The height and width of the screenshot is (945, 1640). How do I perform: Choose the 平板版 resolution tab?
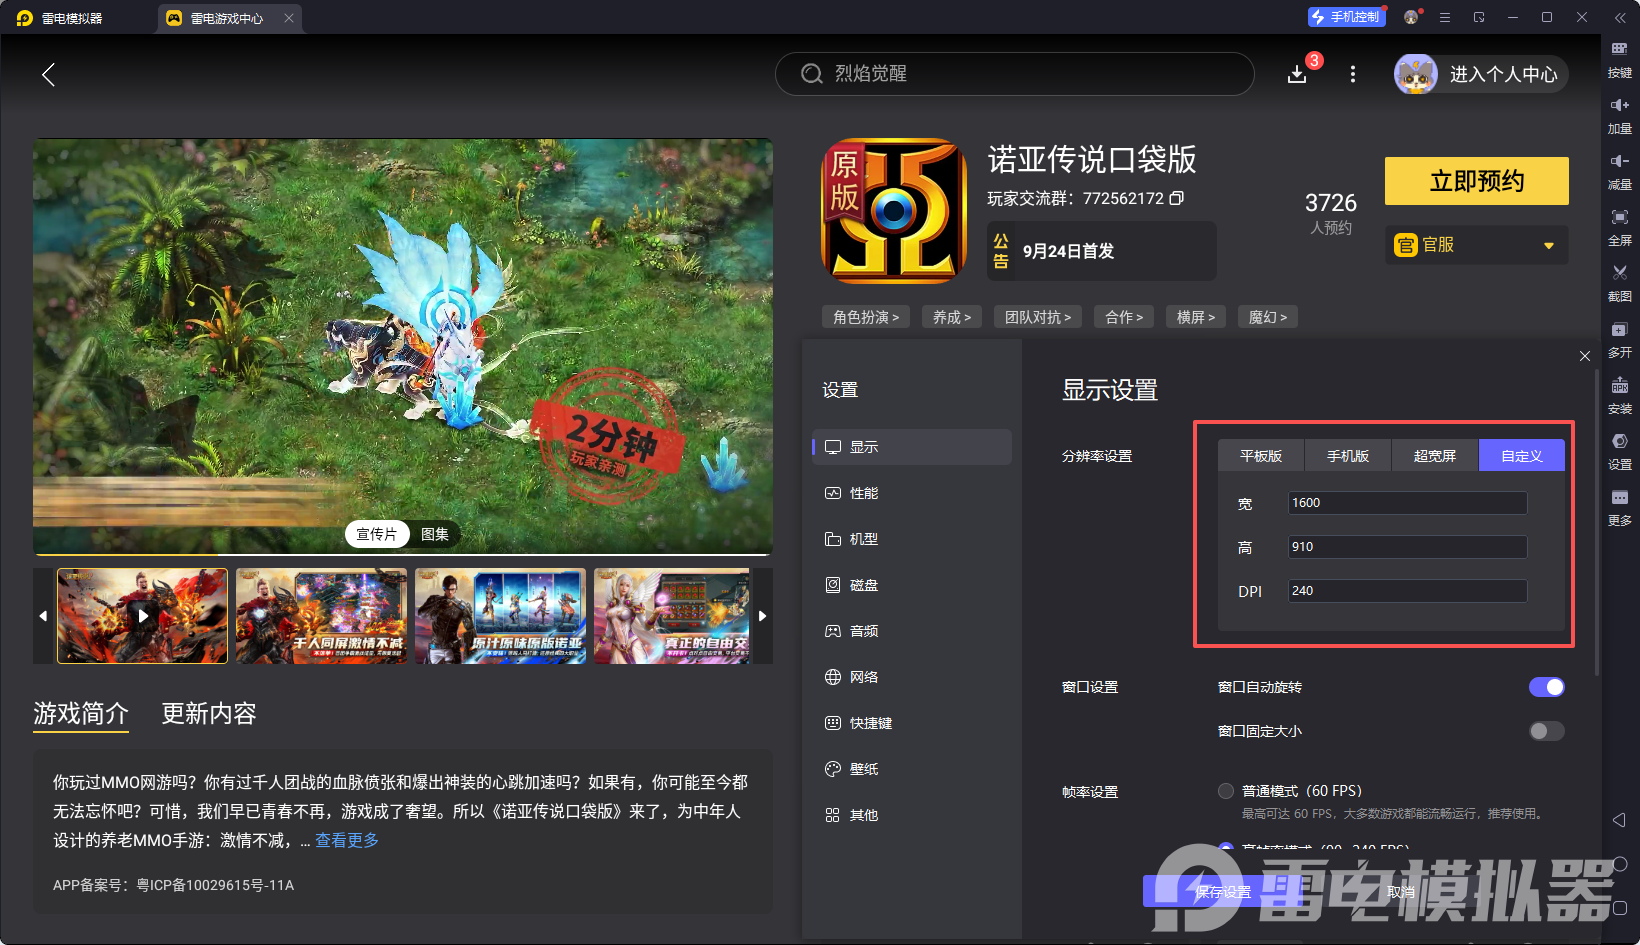click(x=1261, y=455)
